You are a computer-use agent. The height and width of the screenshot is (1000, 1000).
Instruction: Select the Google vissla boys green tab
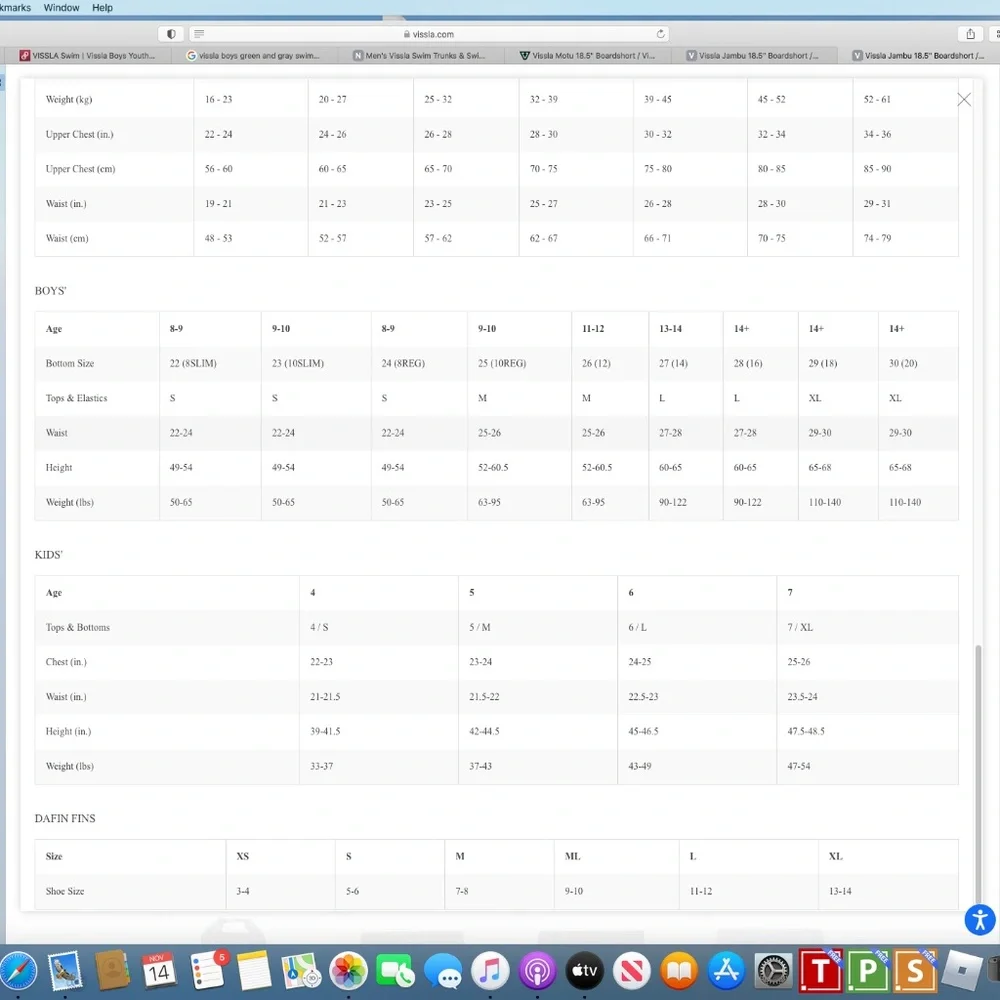(254, 55)
